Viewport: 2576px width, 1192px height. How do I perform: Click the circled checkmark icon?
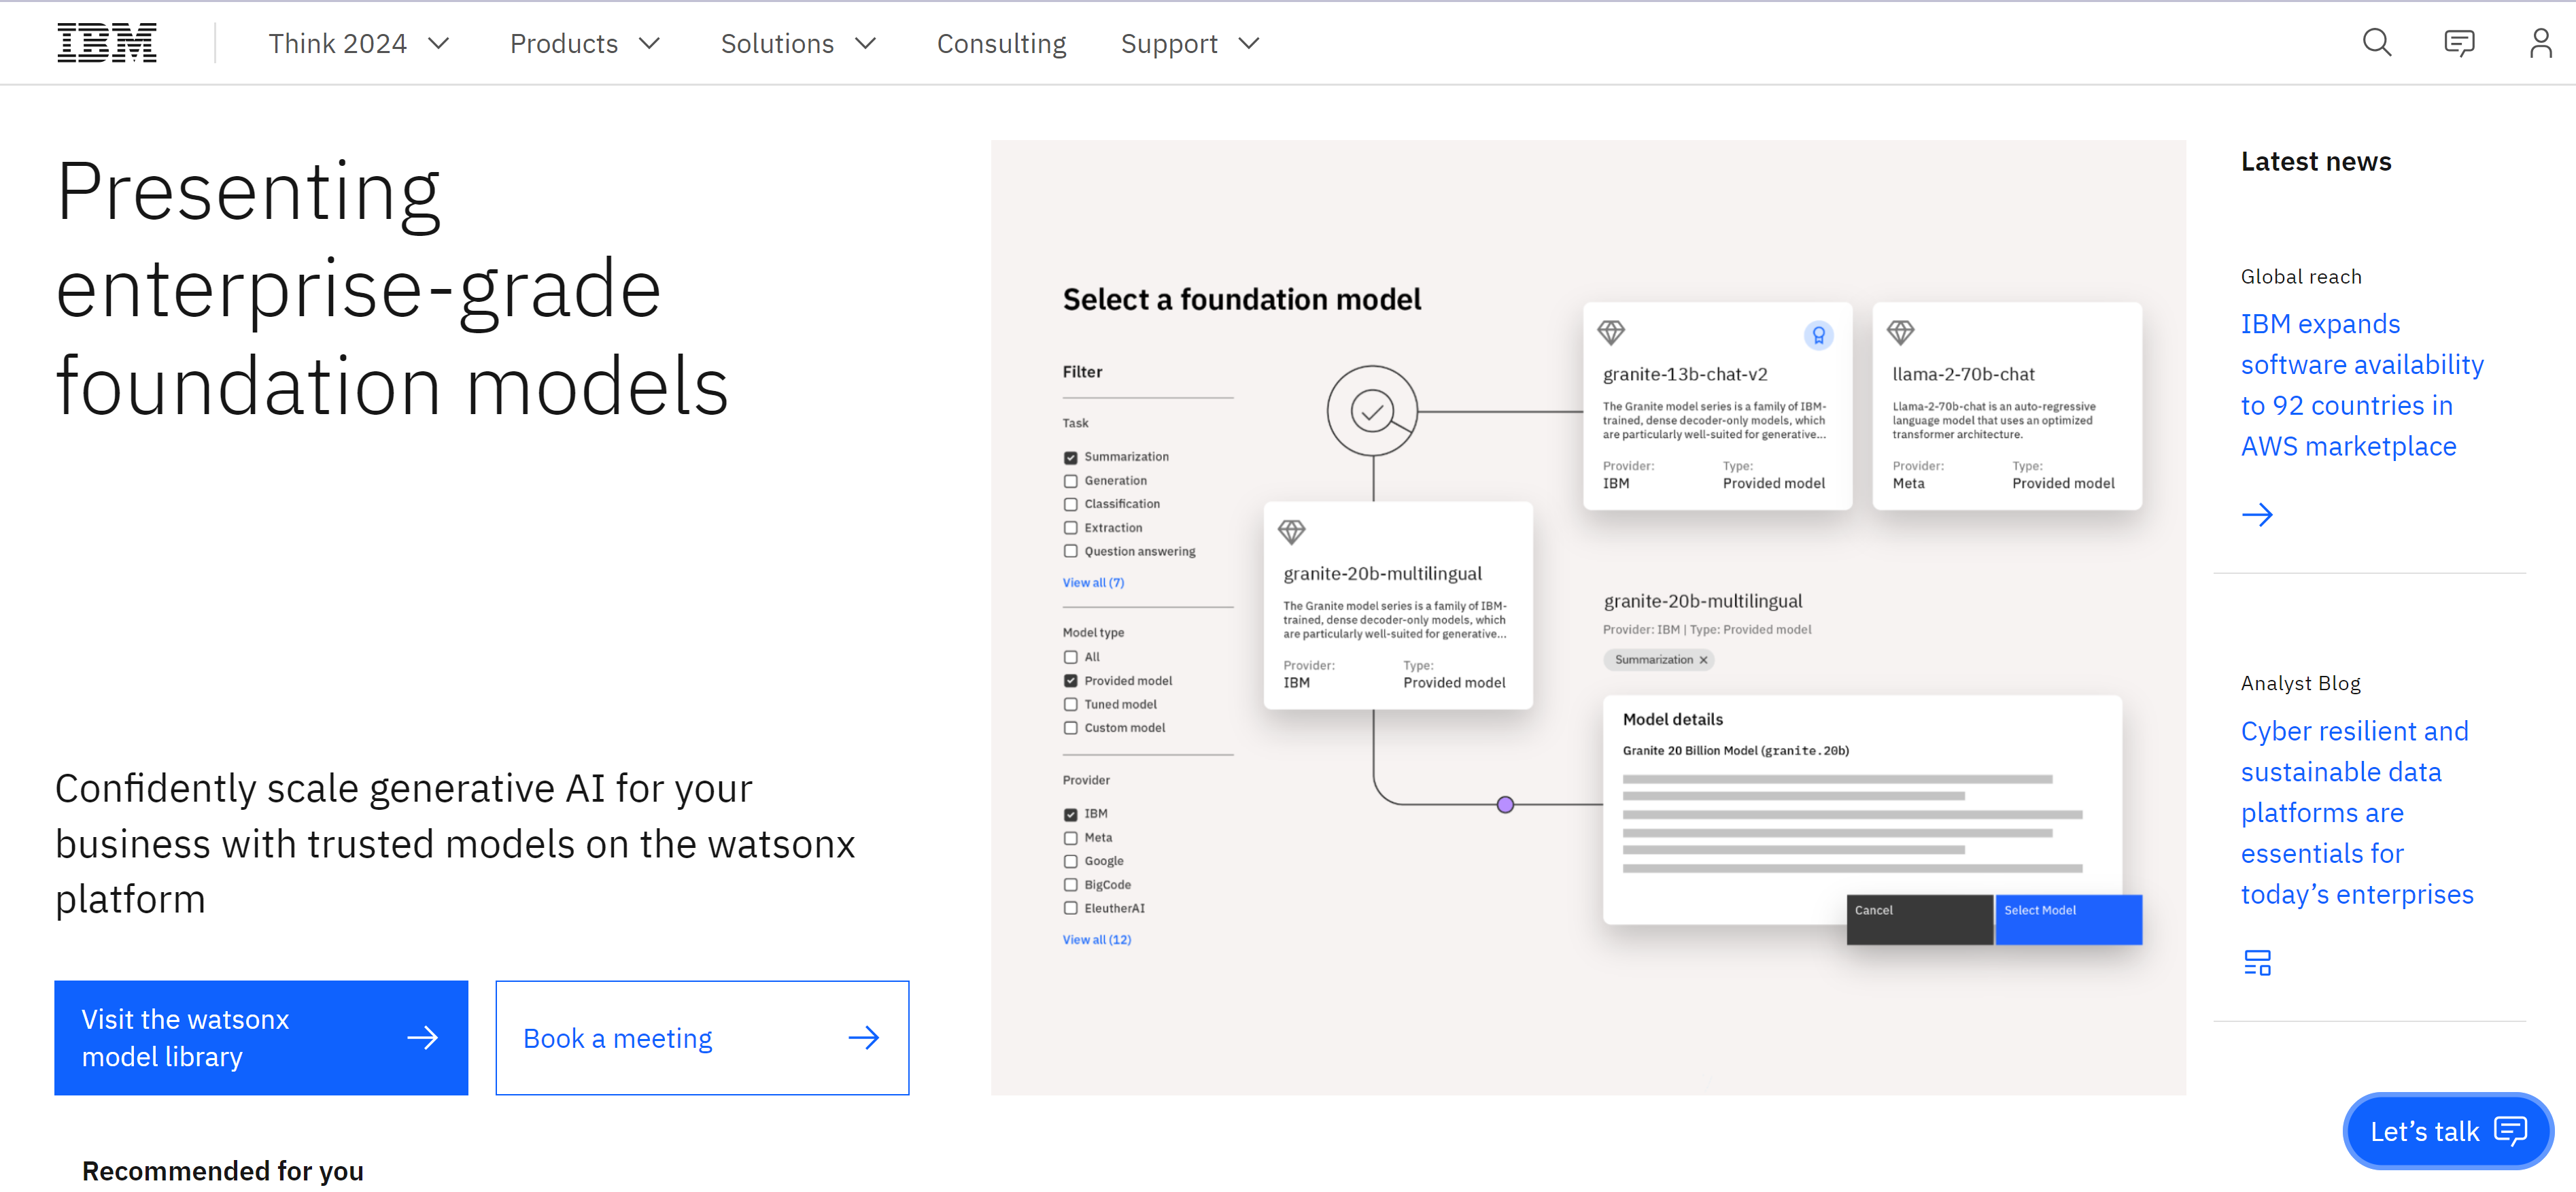click(x=1372, y=411)
